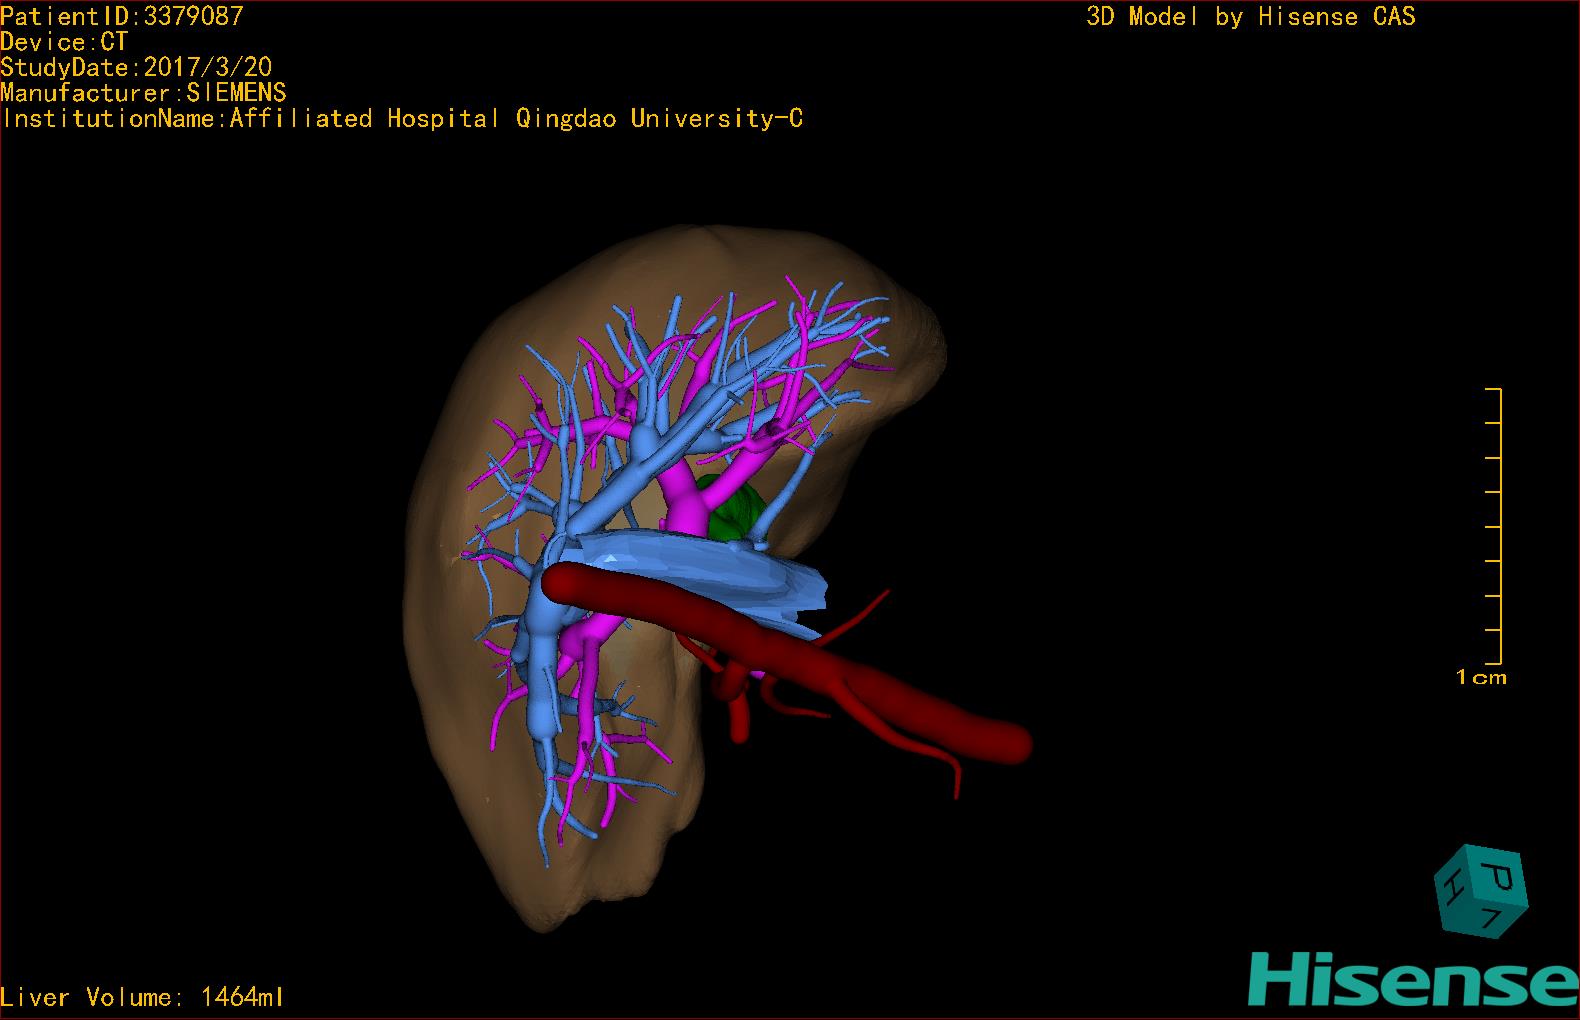Click the Manufacturer SIEMENS label

(143, 93)
